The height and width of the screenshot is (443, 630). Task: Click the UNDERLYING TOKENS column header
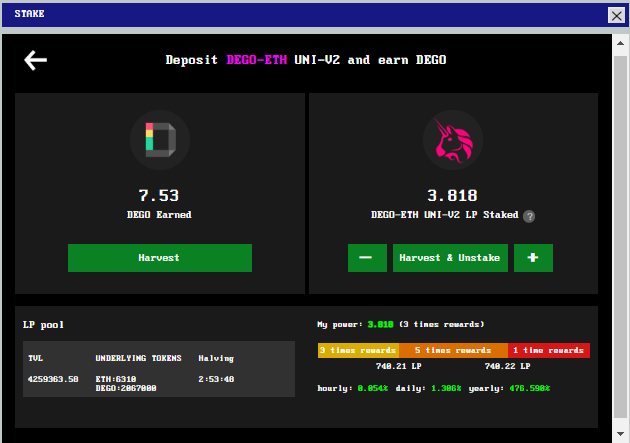pyautogui.click(x=139, y=358)
